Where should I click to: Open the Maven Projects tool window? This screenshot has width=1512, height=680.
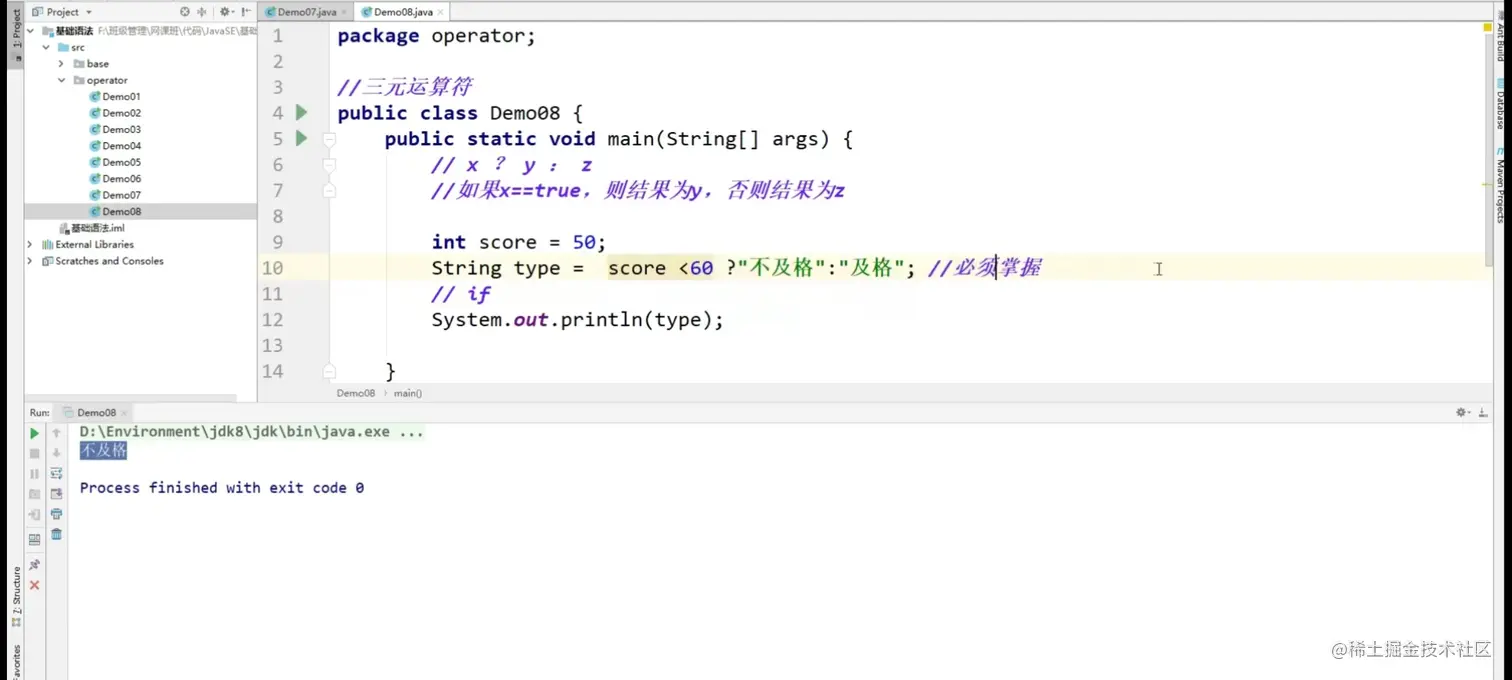[x=1498, y=180]
